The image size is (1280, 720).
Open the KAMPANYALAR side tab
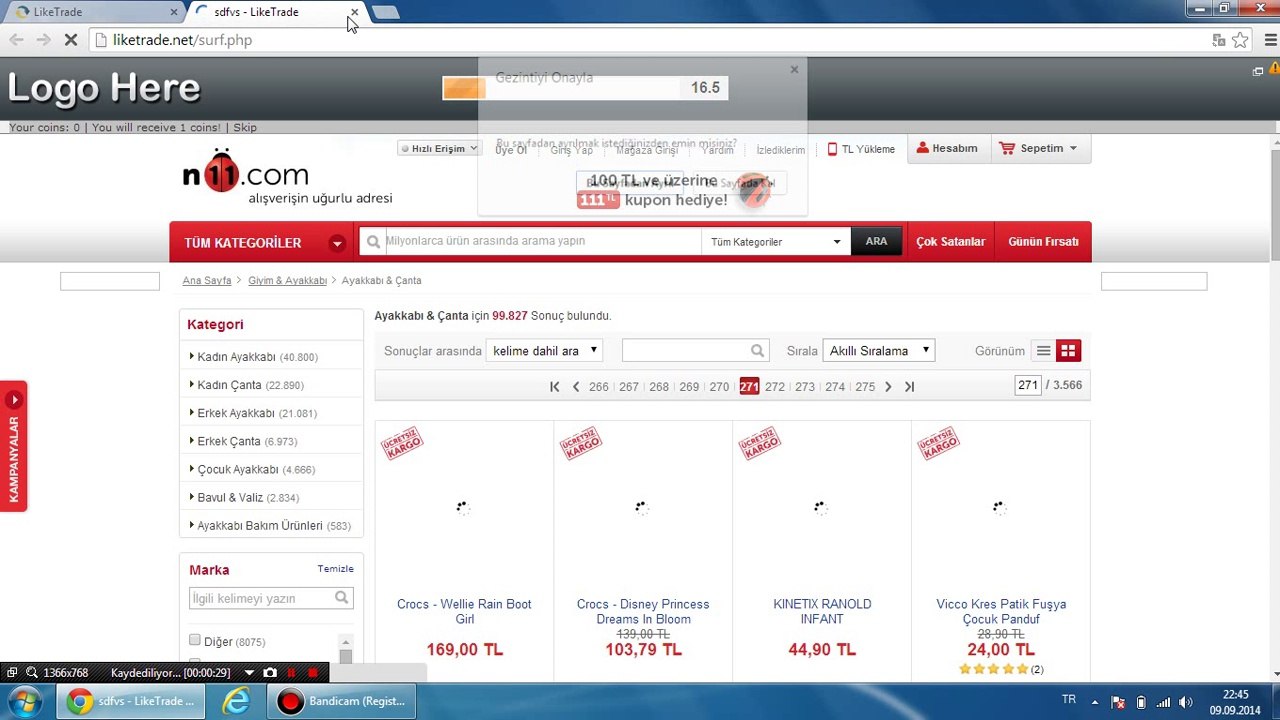[x=14, y=446]
